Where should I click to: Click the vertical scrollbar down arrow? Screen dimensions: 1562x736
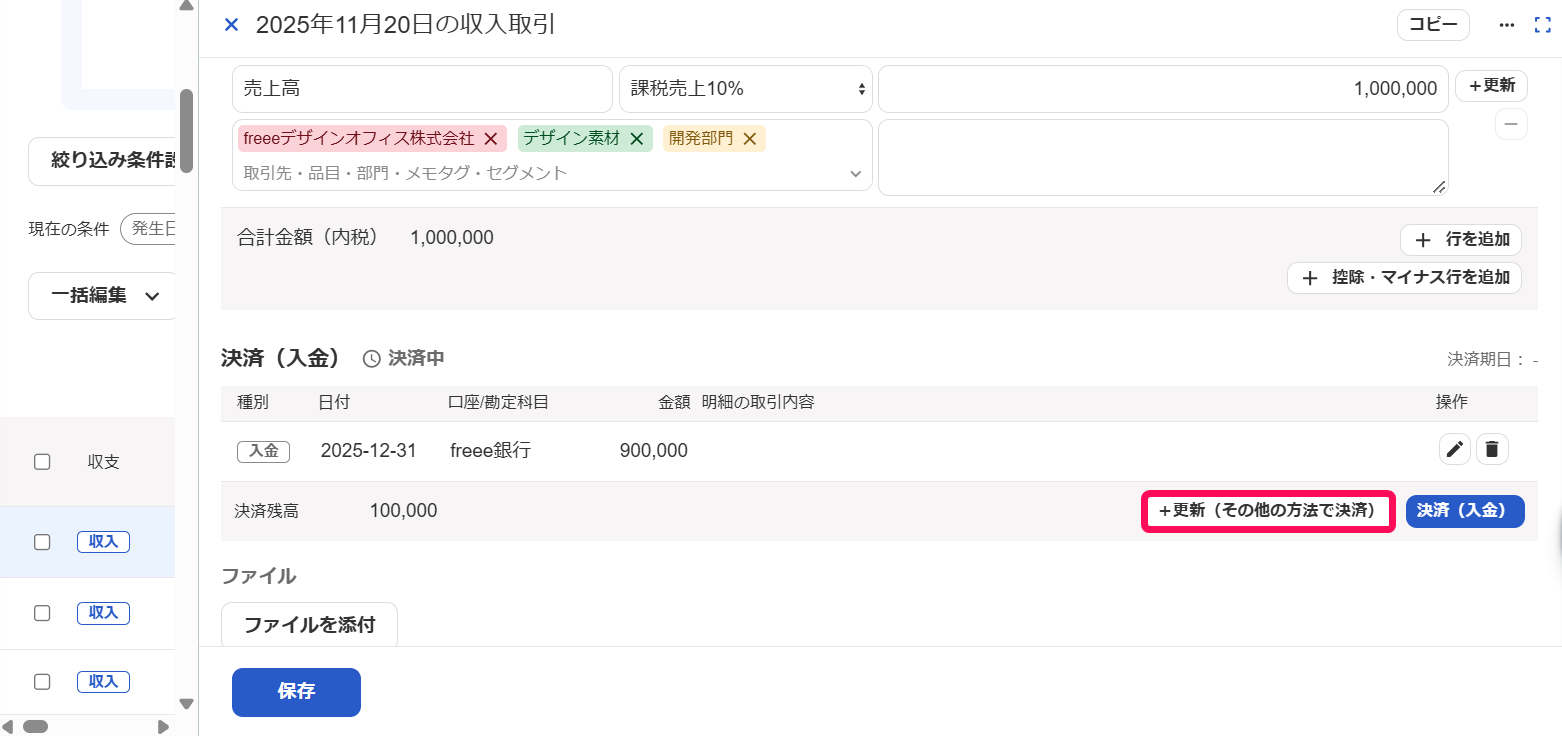tap(186, 704)
